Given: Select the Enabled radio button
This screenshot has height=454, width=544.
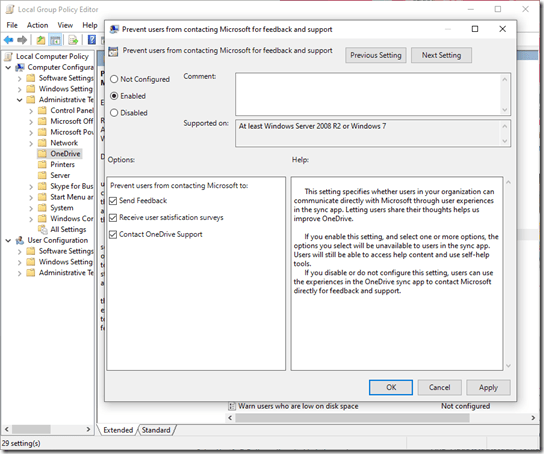Looking at the screenshot, I should [x=114, y=96].
